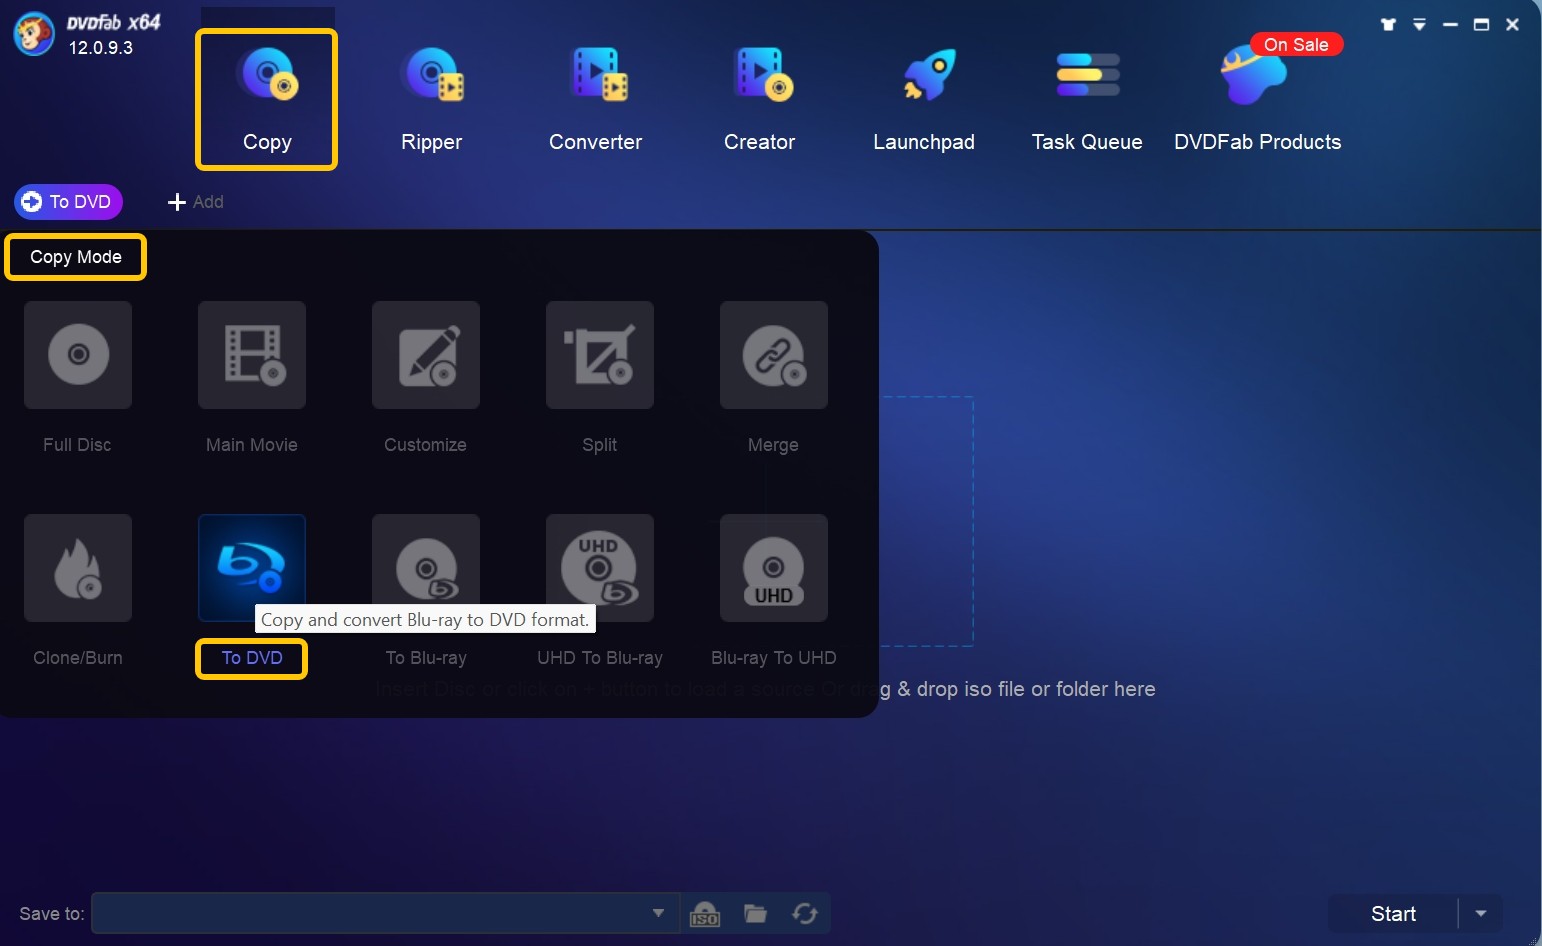Select Clone/Burn copy mode
The width and height of the screenshot is (1542, 946).
(78, 568)
